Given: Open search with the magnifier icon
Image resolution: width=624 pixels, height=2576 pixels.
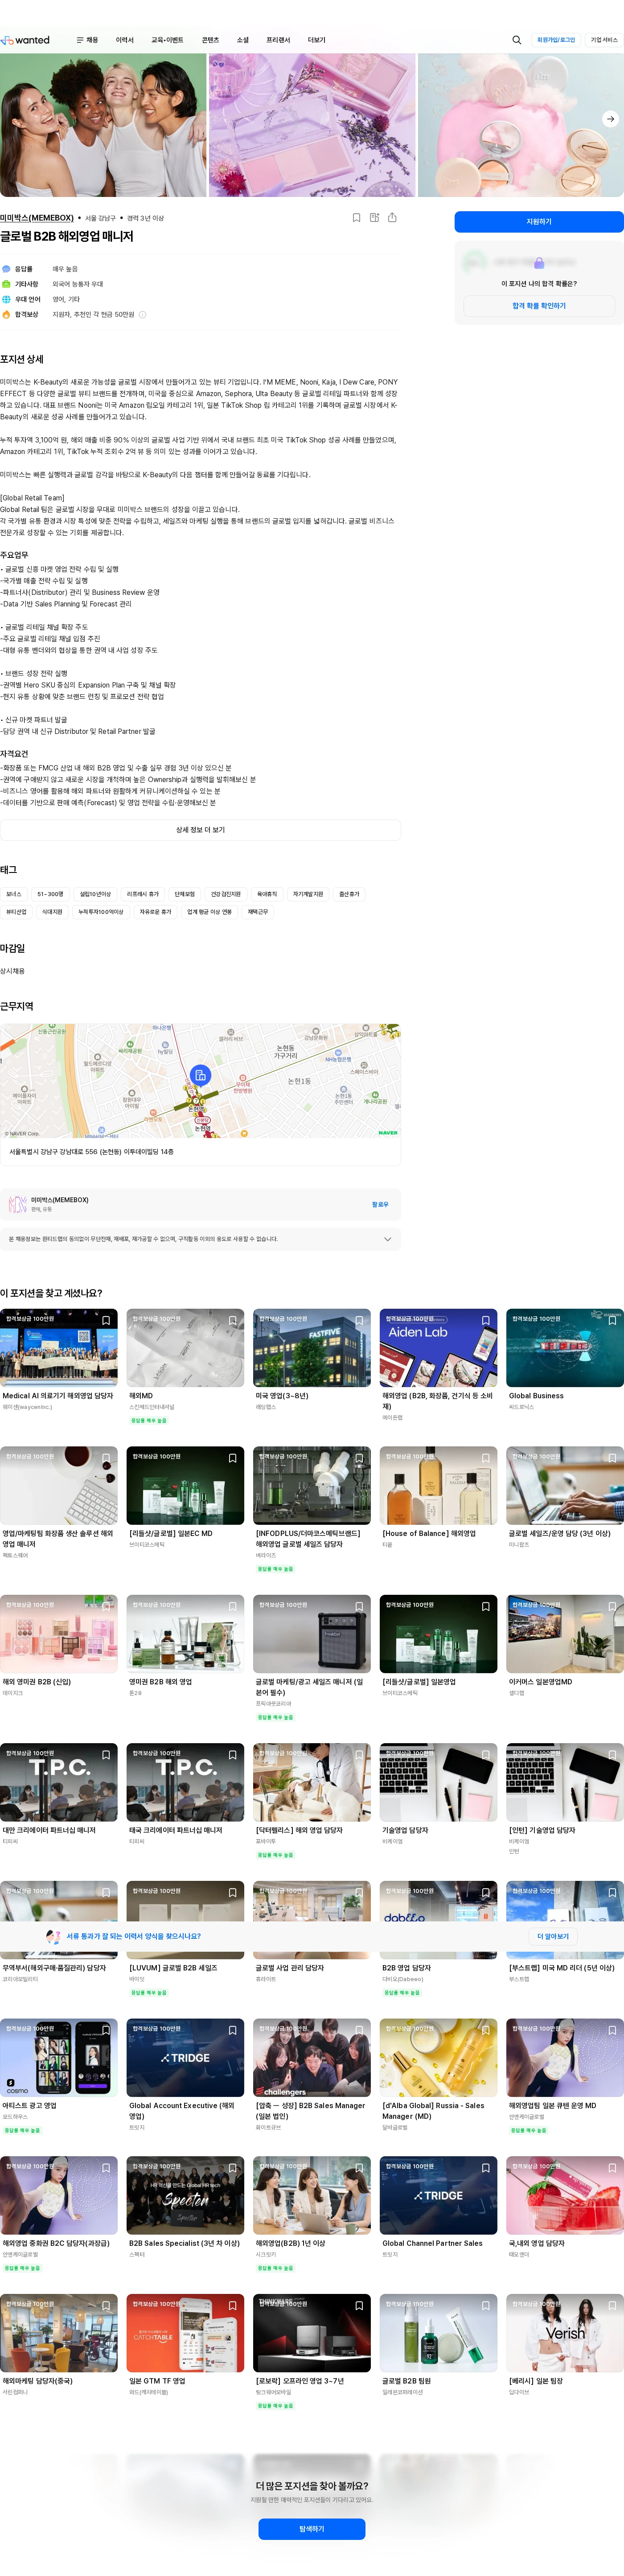Looking at the screenshot, I should 516,40.
